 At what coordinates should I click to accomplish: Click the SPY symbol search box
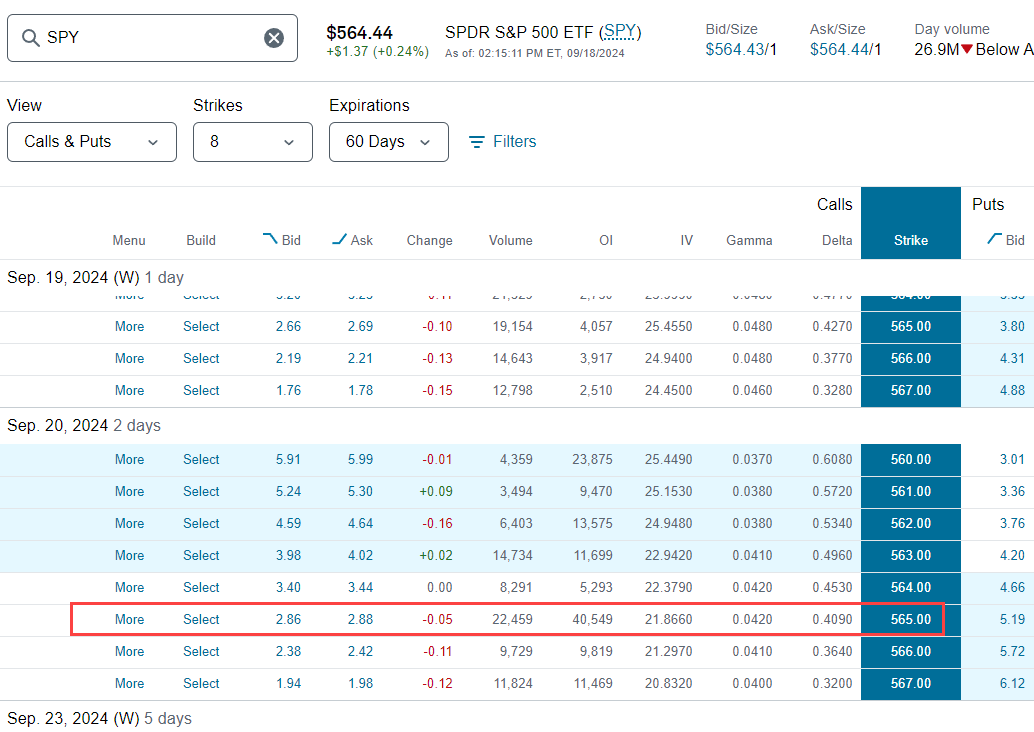click(152, 38)
